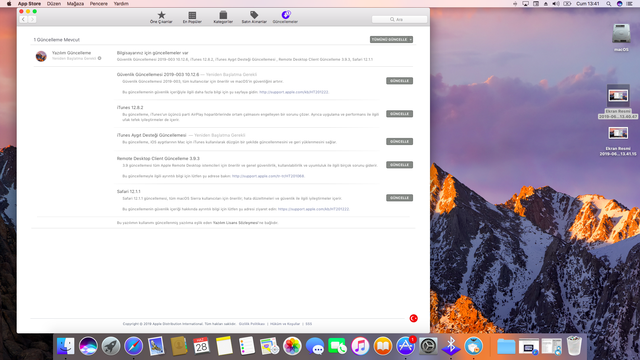
Task: Open the Yazılım Lisans Sözleşmesi link
Action: (x=236, y=223)
